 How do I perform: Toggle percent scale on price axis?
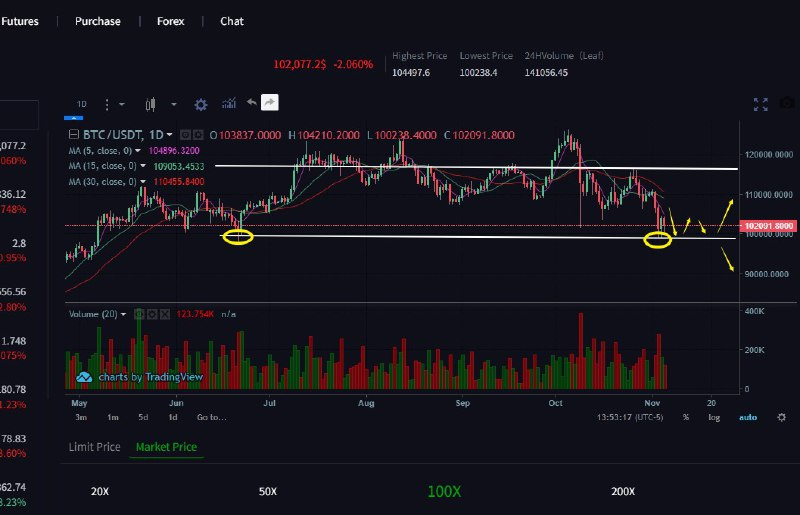[x=686, y=417]
